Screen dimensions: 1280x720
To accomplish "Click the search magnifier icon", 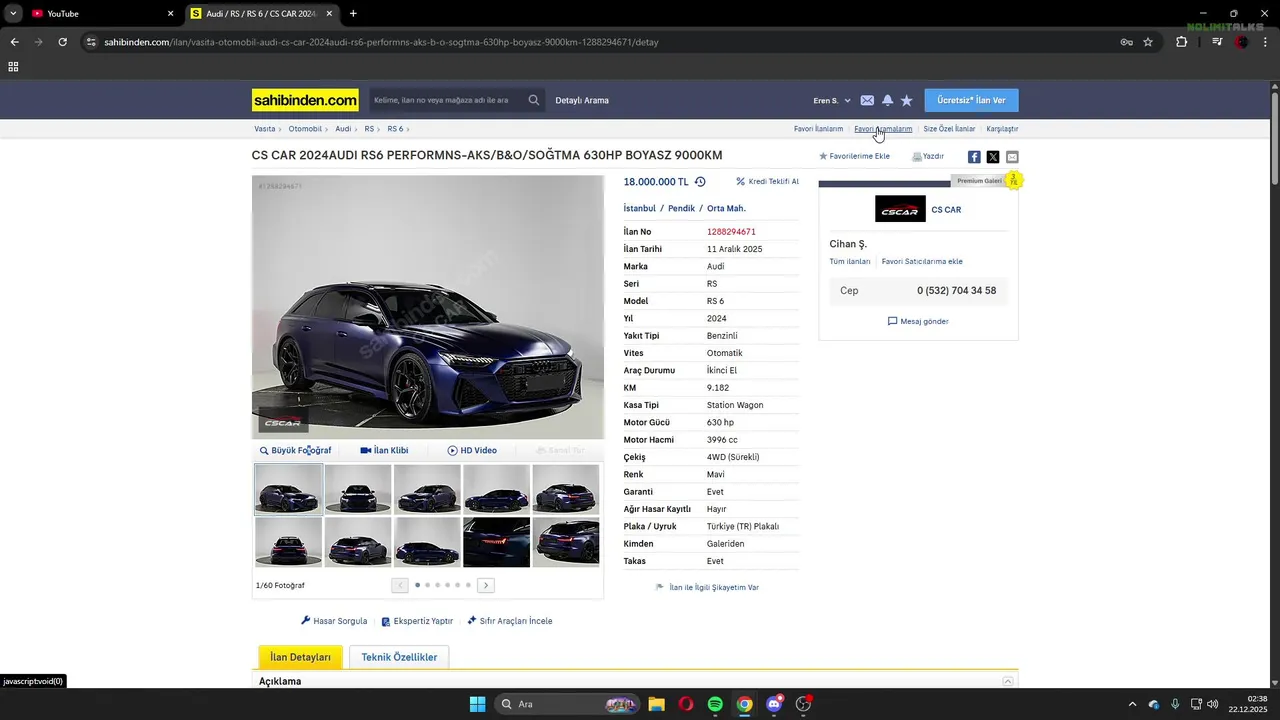I will [534, 100].
